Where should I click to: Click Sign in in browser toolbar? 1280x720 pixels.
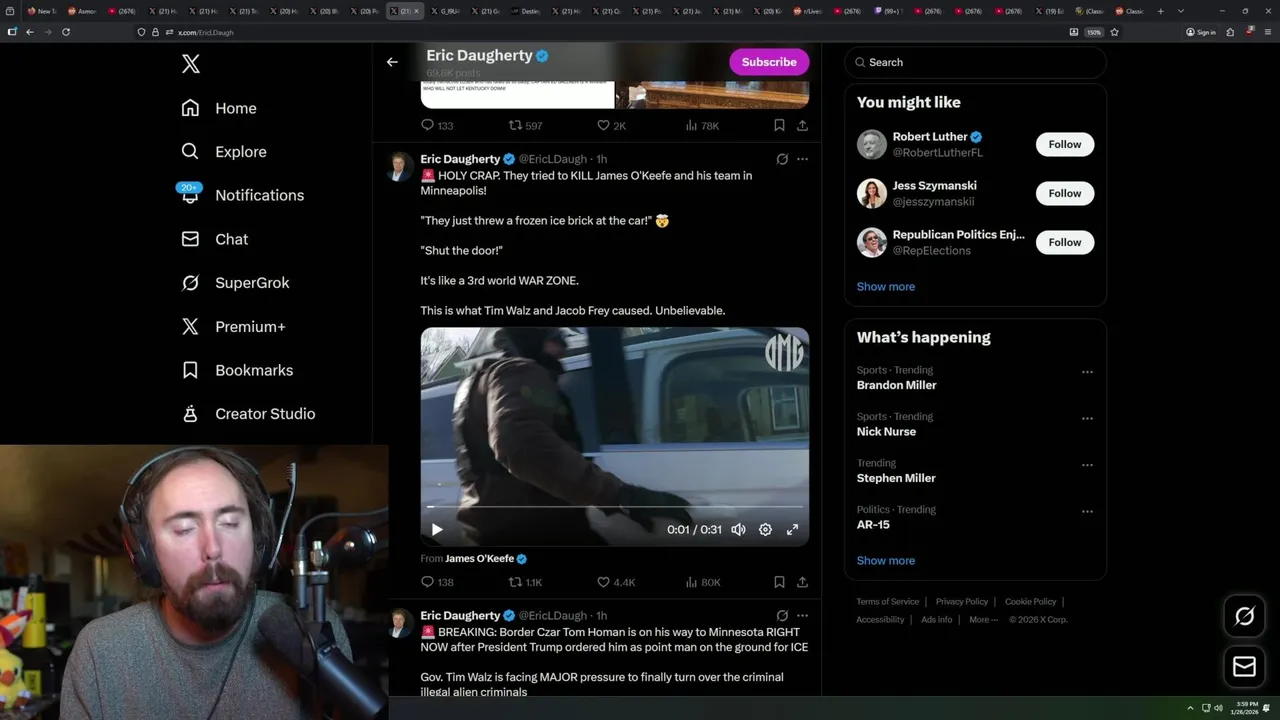point(1201,32)
